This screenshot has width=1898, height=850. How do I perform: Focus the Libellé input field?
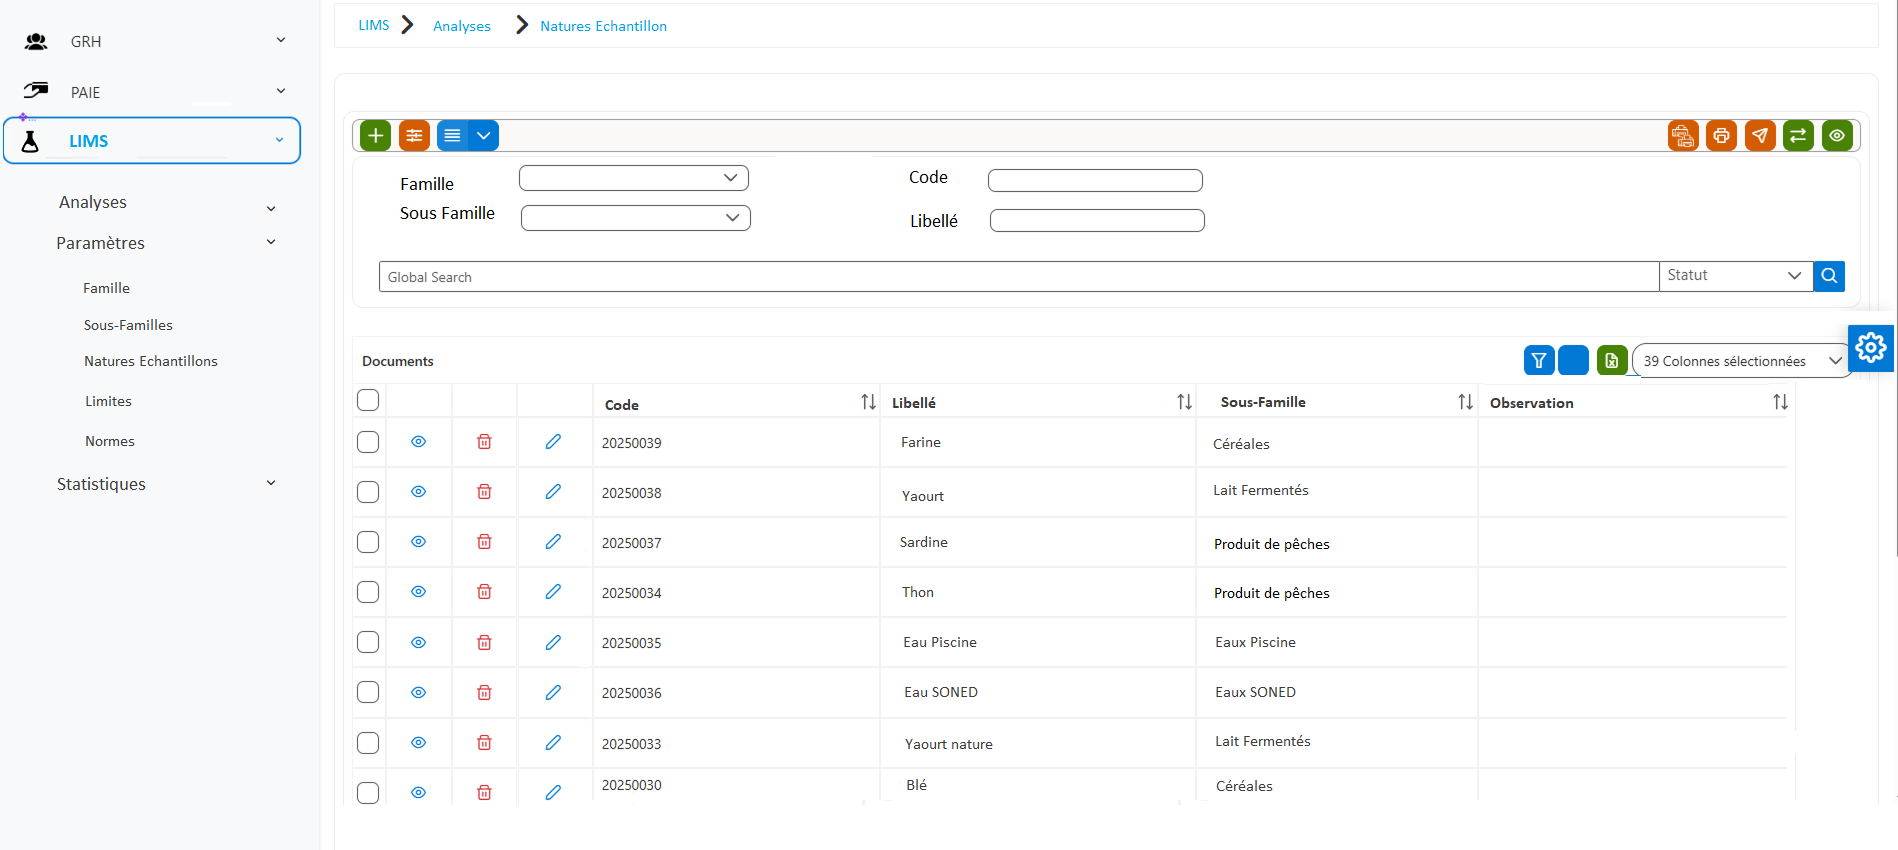(x=1097, y=220)
